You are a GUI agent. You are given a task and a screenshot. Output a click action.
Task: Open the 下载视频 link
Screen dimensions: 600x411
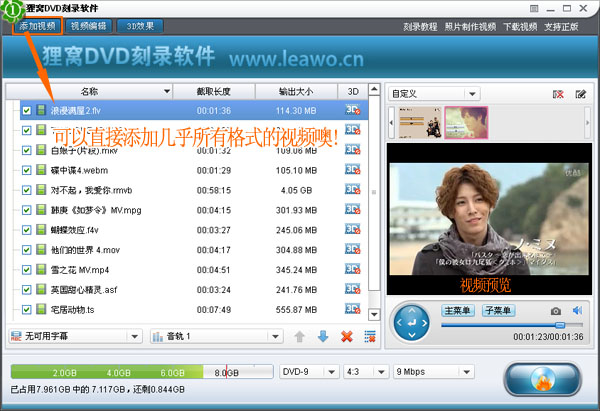520,27
